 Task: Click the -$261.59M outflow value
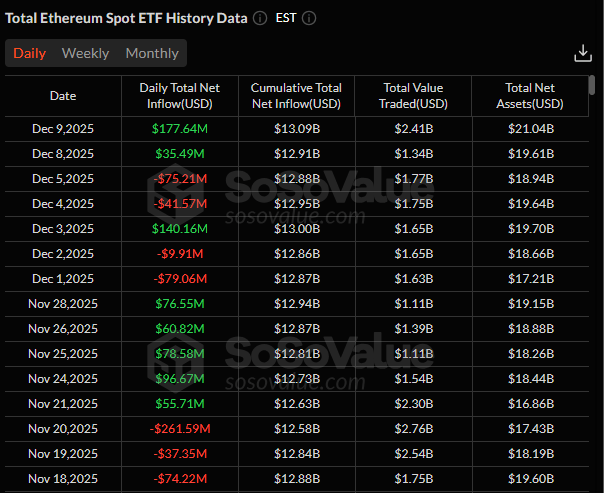(180, 428)
